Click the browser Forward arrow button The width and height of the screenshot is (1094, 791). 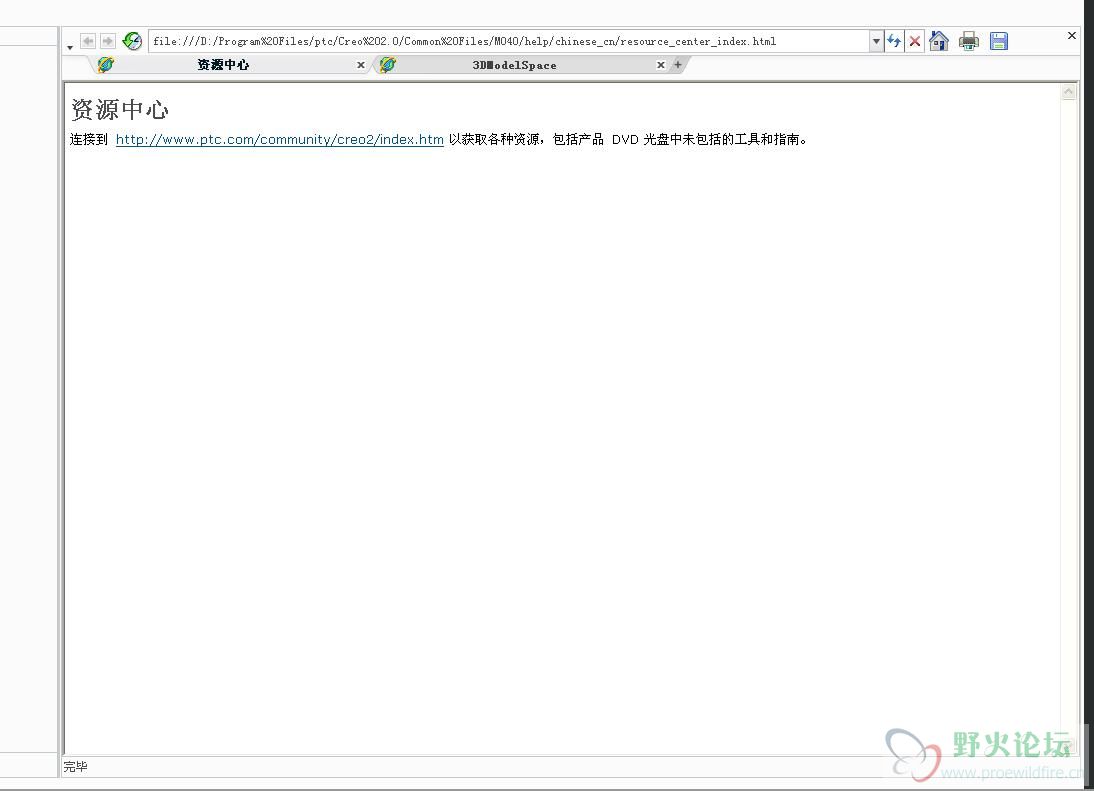tap(107, 41)
